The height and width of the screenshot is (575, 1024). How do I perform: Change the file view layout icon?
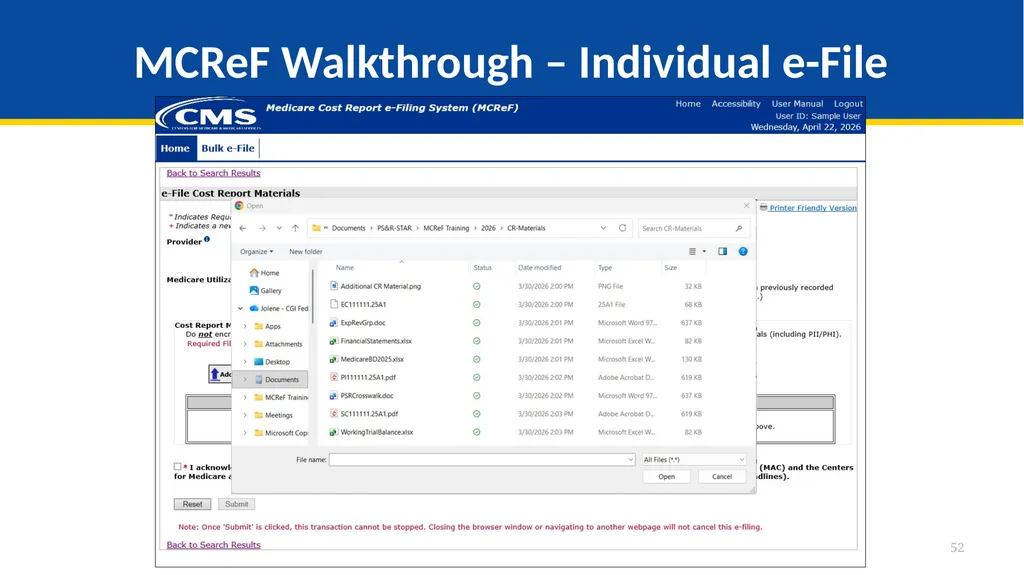coord(692,252)
